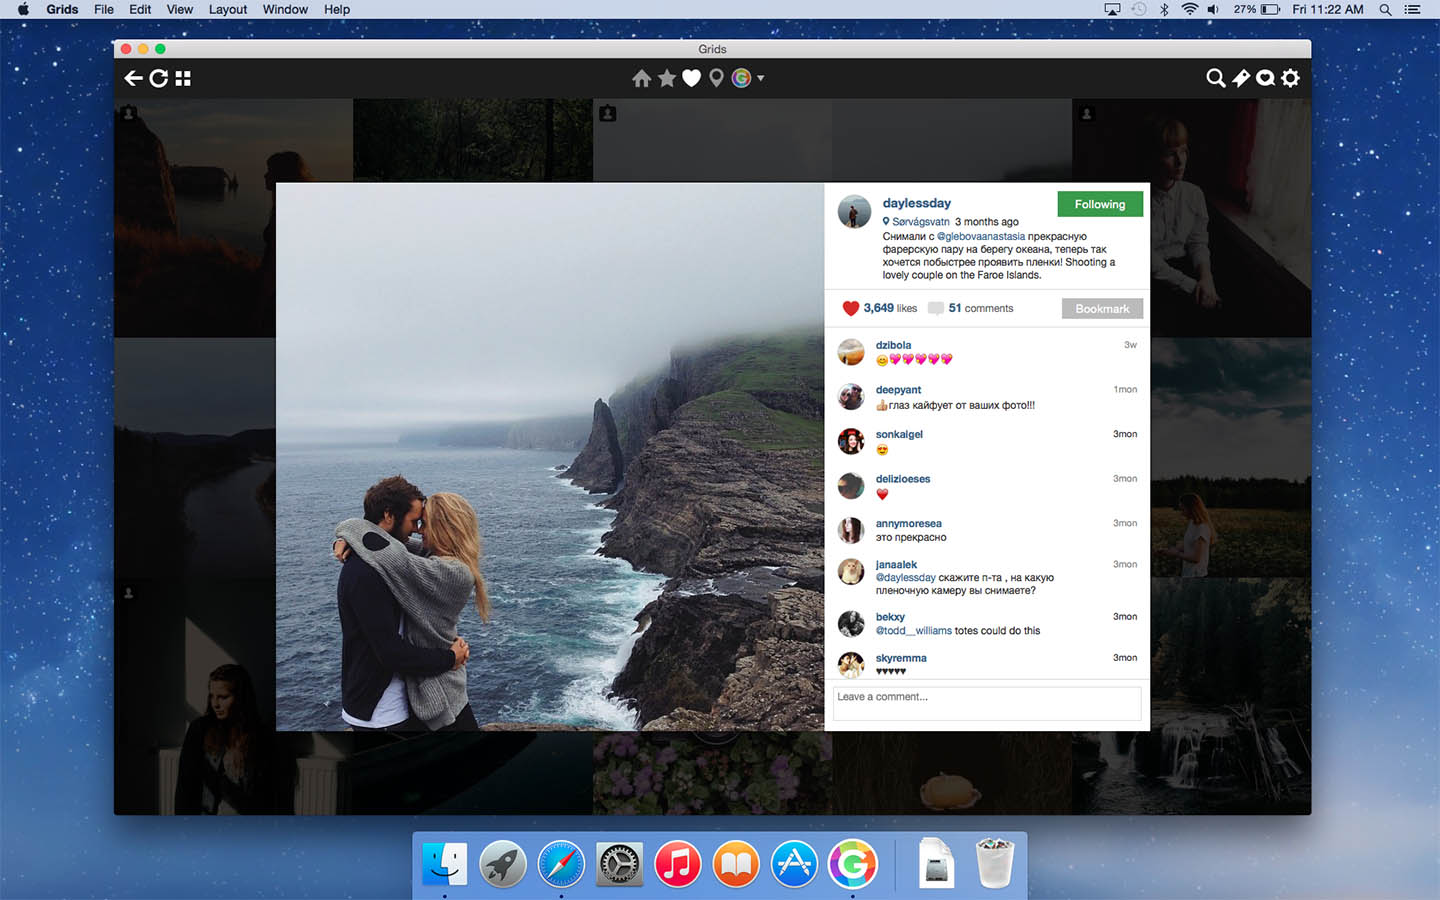Screen dimensions: 1440x900
Task: Show liked posts via heart toolbar icon
Action: point(691,78)
